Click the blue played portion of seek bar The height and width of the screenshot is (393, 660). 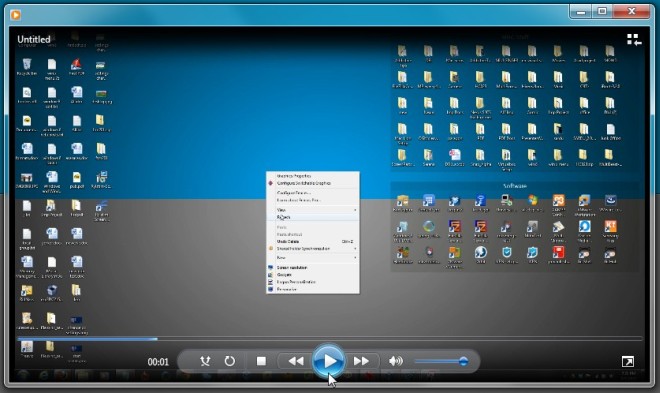point(87,338)
